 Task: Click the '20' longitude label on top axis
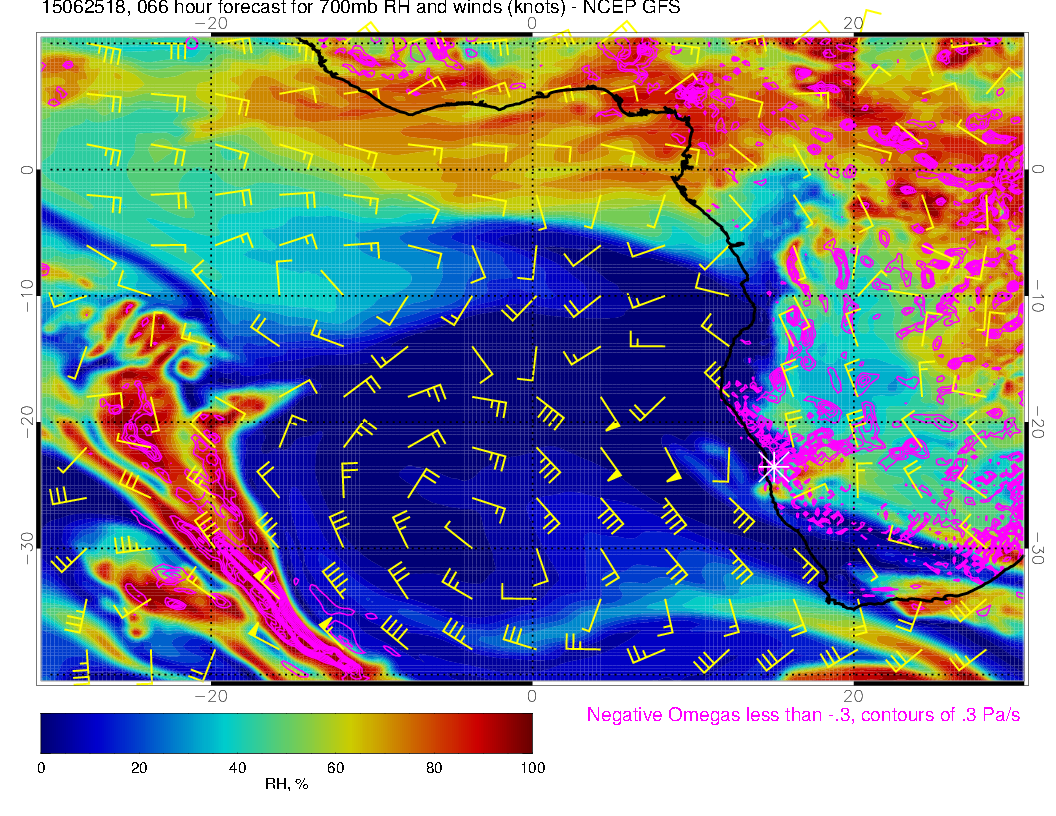pyautogui.click(x=853, y=24)
